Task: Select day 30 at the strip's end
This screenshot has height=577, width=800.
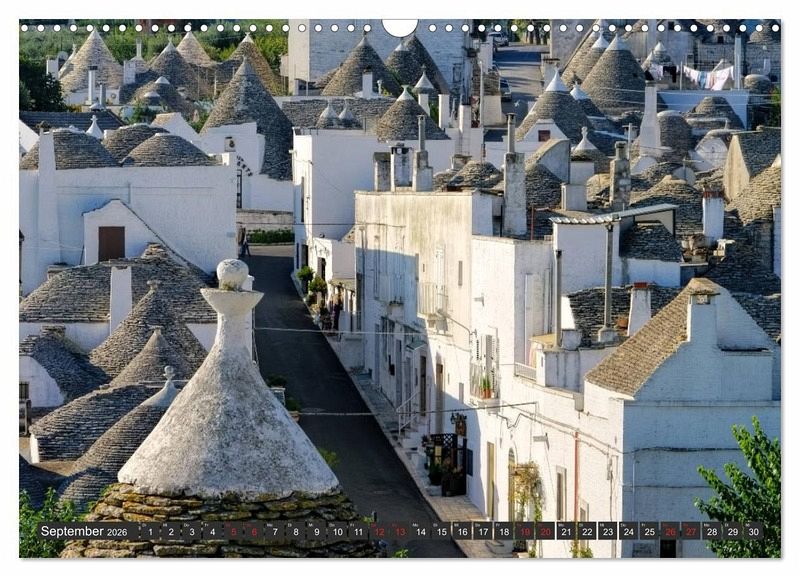Action: (x=754, y=532)
